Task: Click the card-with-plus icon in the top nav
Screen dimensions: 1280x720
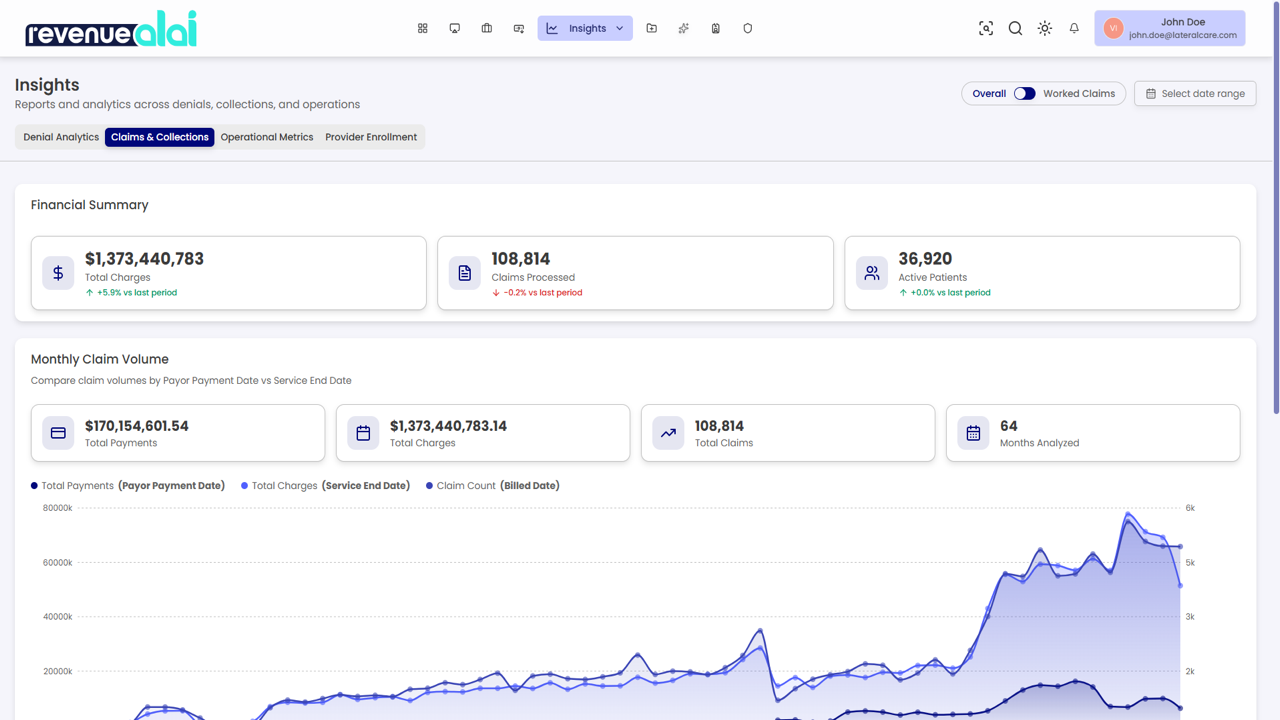Action: (518, 28)
